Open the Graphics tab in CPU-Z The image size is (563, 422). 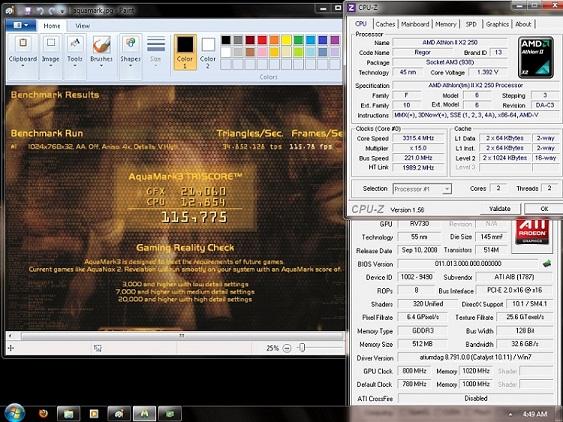pos(497,24)
